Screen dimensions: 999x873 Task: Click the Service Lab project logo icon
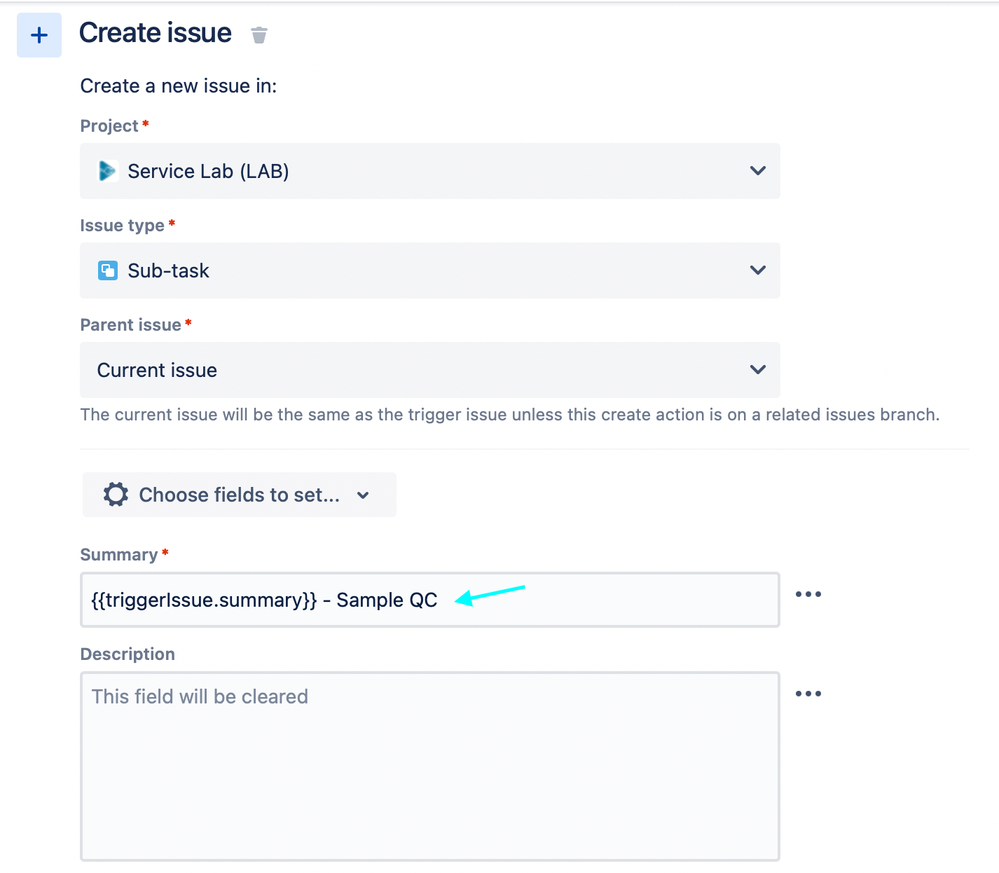[x=107, y=171]
